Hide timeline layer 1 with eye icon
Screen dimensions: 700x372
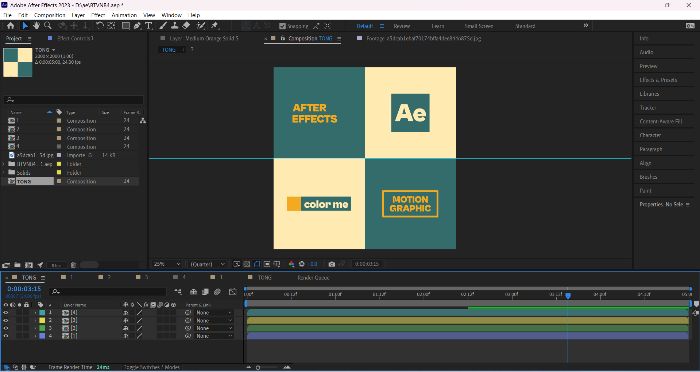(6, 313)
